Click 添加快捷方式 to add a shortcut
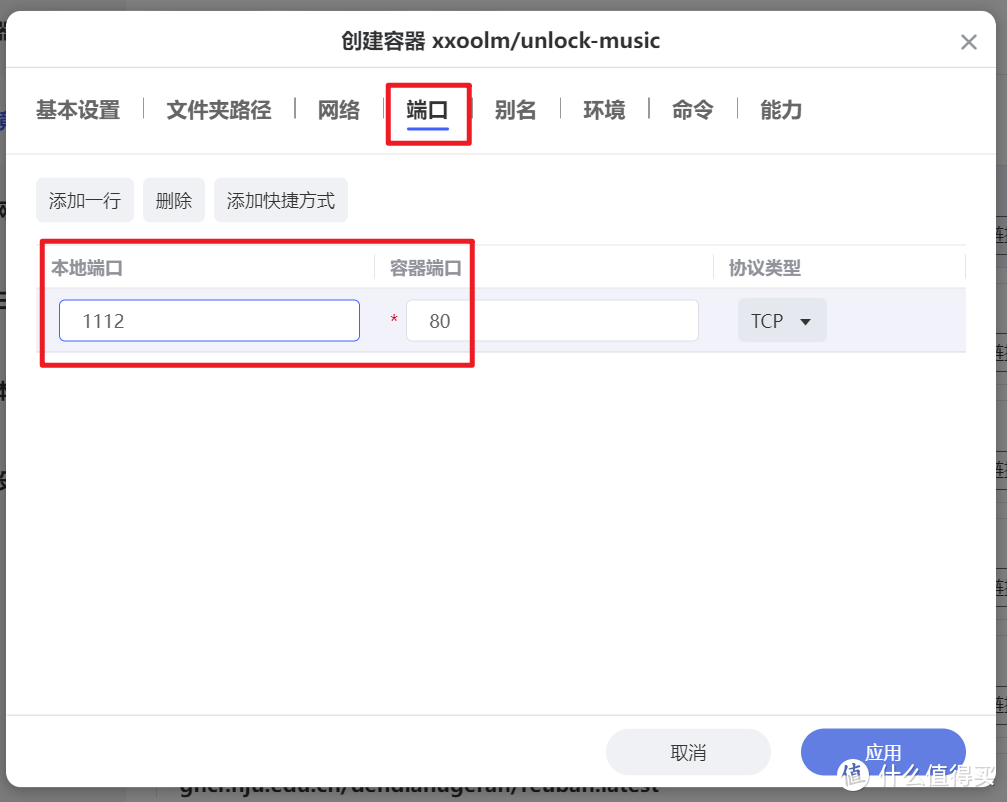The height and width of the screenshot is (802, 1007). pyautogui.click(x=280, y=200)
